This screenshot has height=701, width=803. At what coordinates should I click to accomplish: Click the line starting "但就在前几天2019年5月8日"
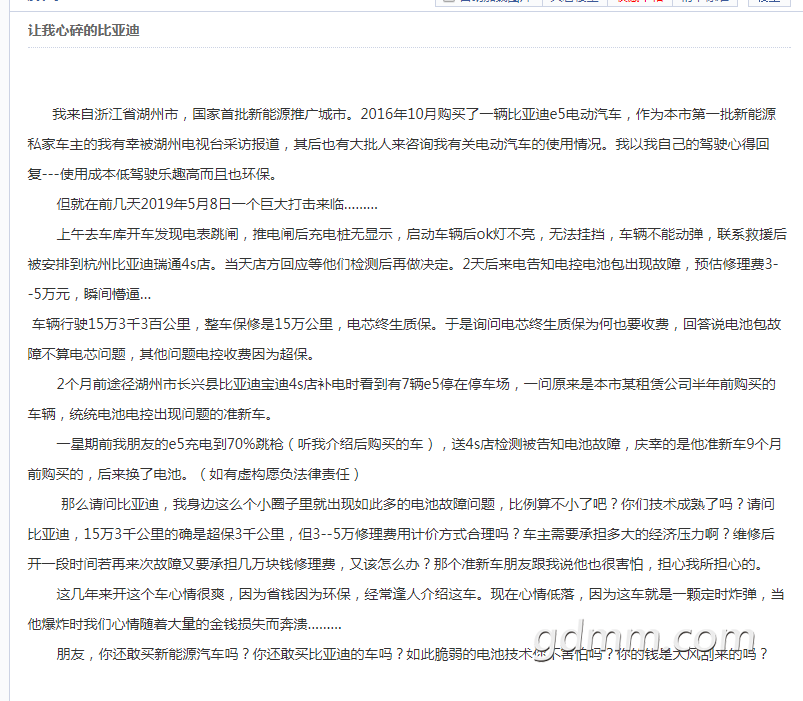[217, 204]
